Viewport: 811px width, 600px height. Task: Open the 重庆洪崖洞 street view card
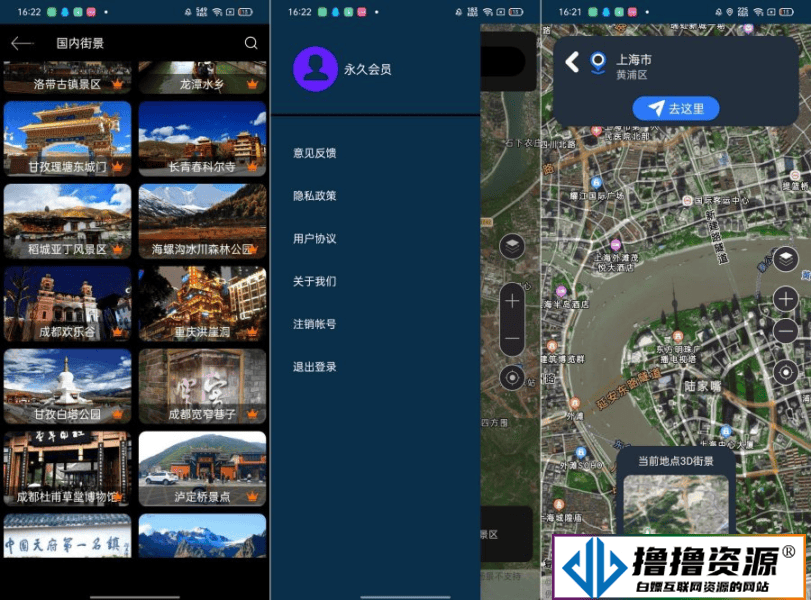pyautogui.click(x=202, y=304)
